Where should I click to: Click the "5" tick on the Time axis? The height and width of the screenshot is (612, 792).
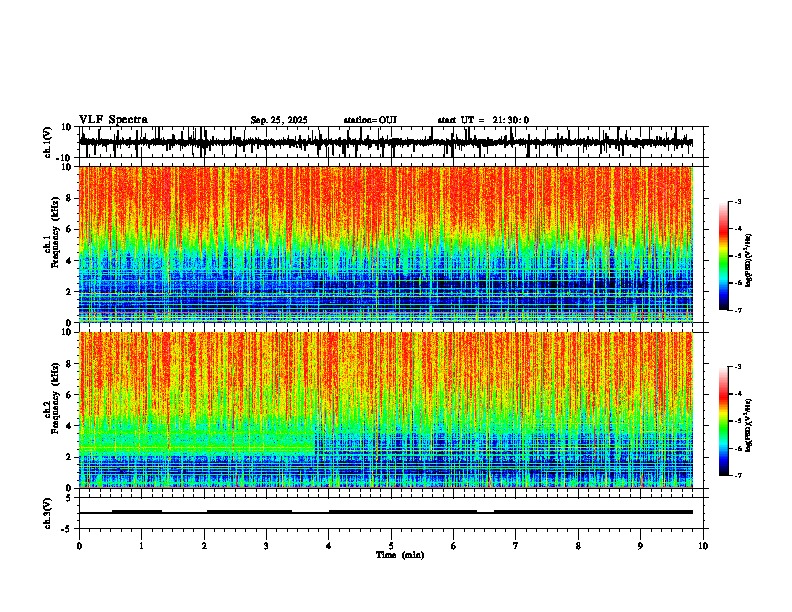pyautogui.click(x=391, y=546)
